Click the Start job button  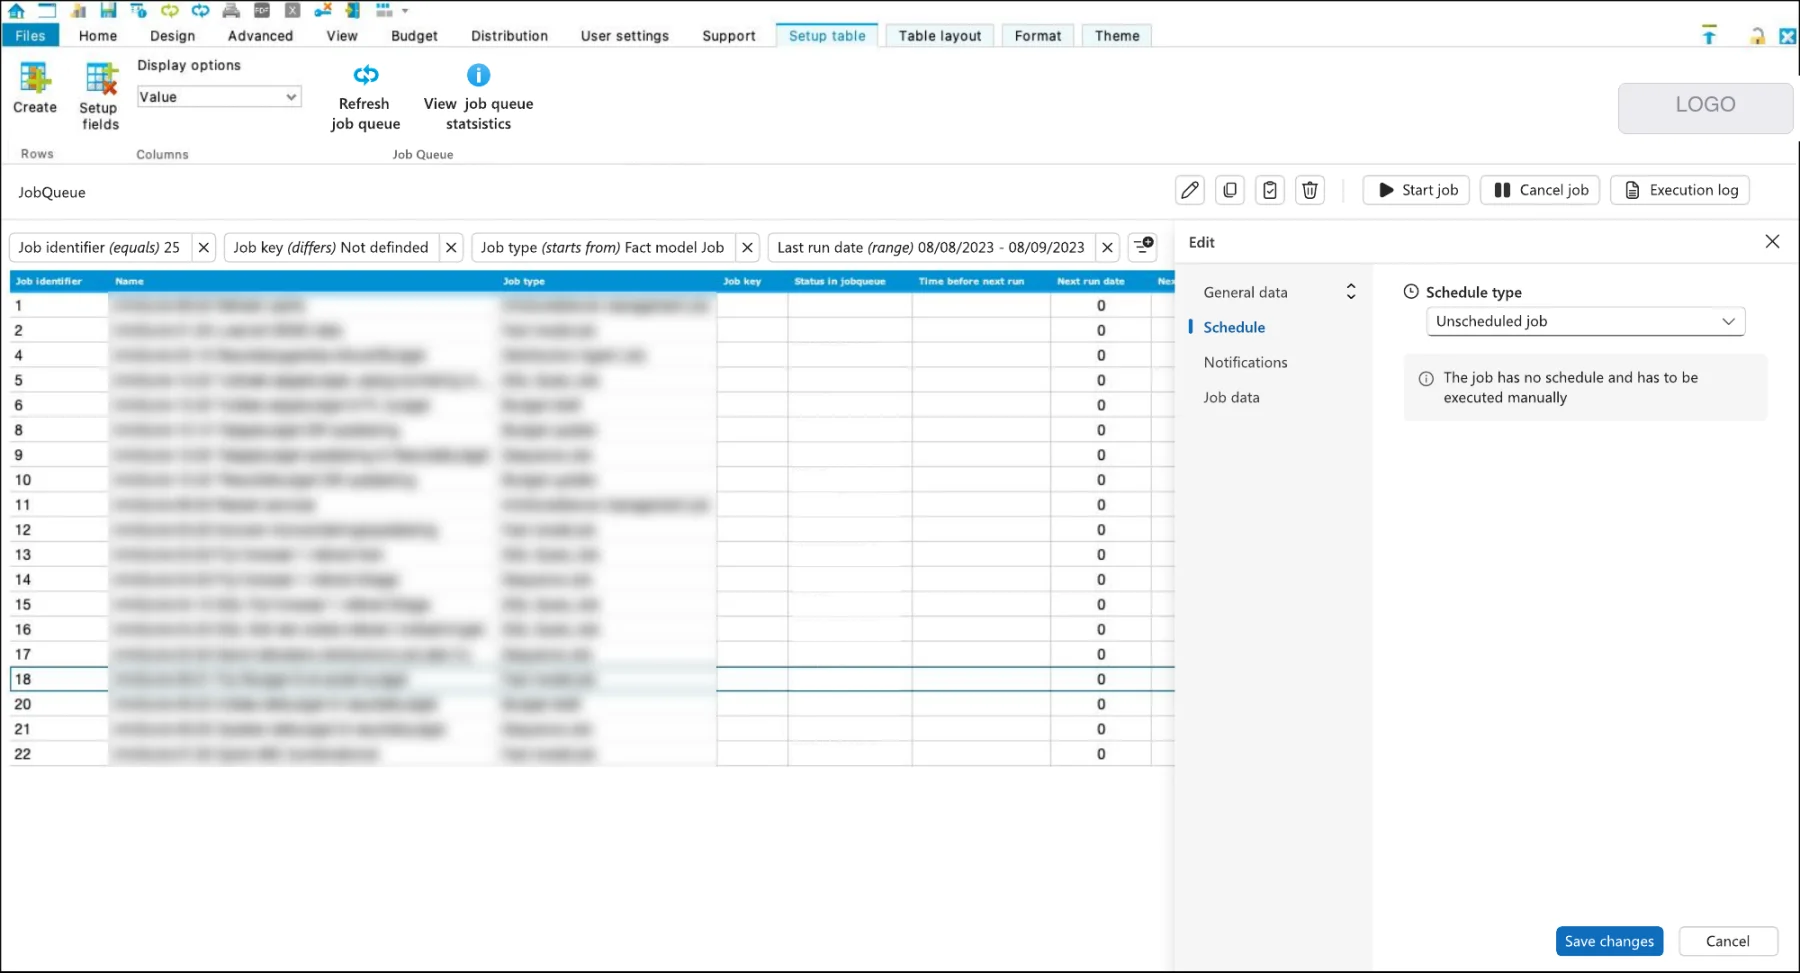[x=1416, y=190]
